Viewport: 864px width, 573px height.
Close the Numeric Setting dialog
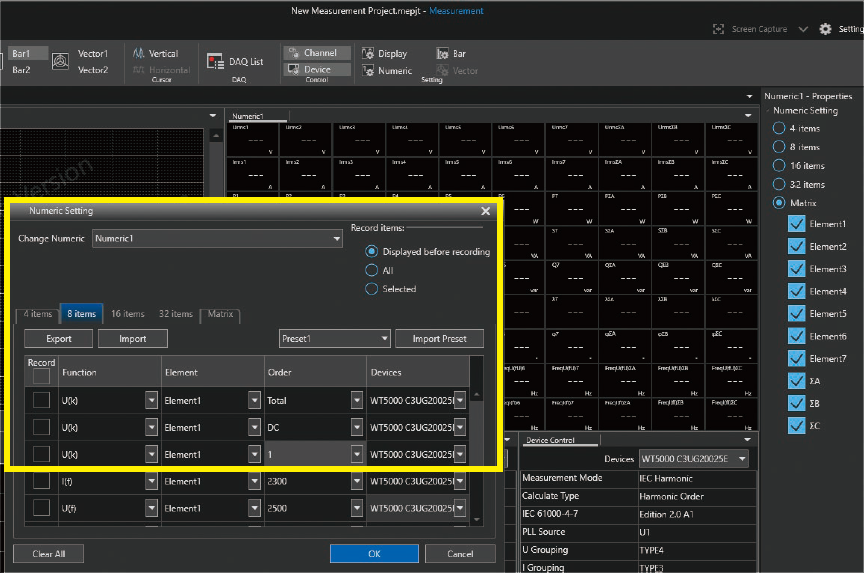click(x=485, y=211)
